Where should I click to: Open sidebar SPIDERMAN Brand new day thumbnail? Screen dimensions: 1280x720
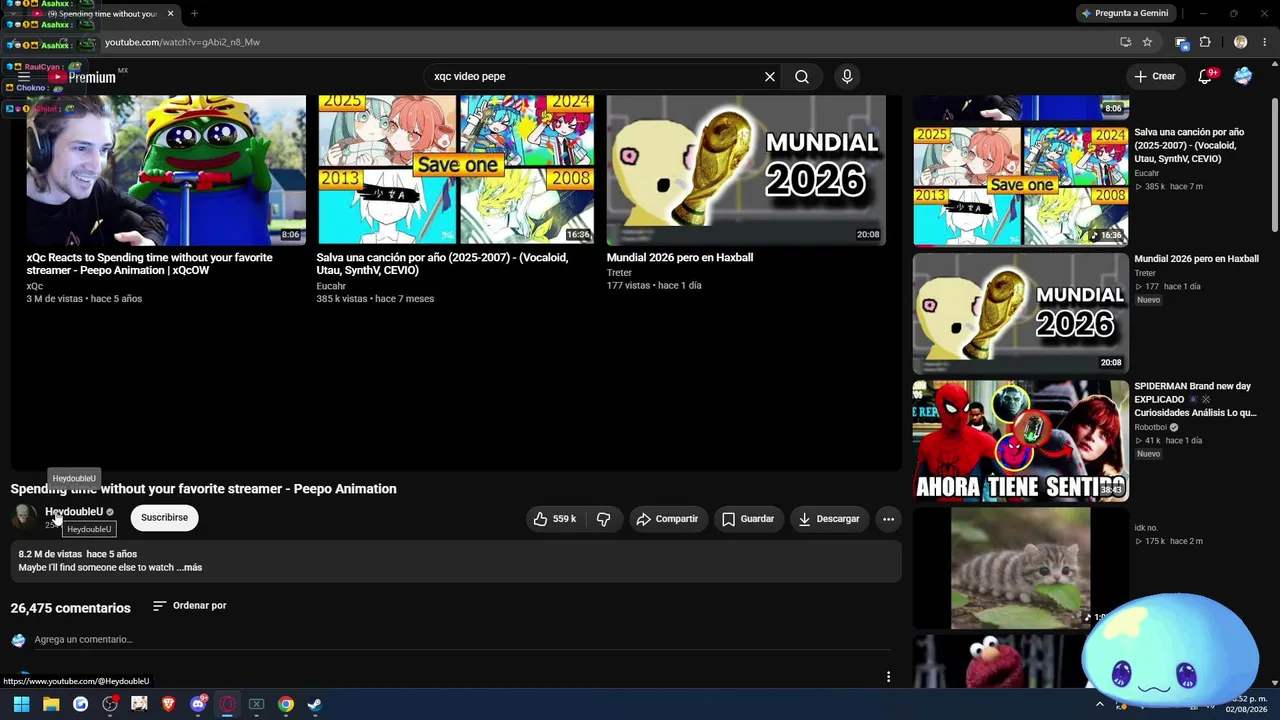coord(1020,440)
